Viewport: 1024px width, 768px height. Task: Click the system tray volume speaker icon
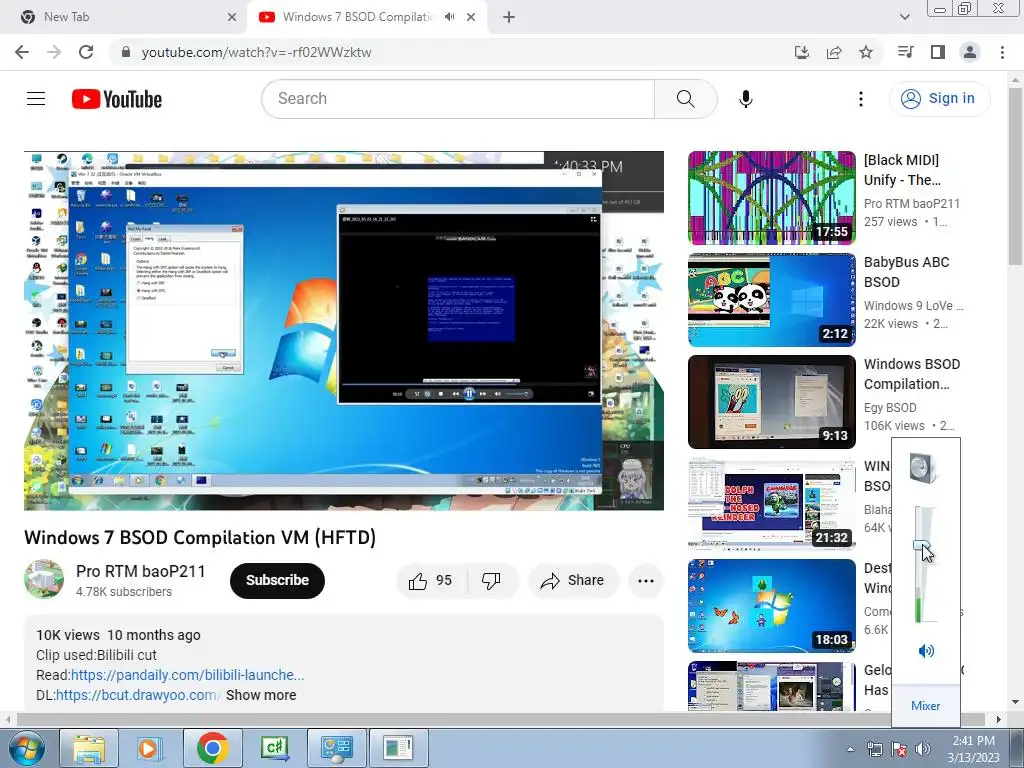pyautogui.click(x=923, y=749)
